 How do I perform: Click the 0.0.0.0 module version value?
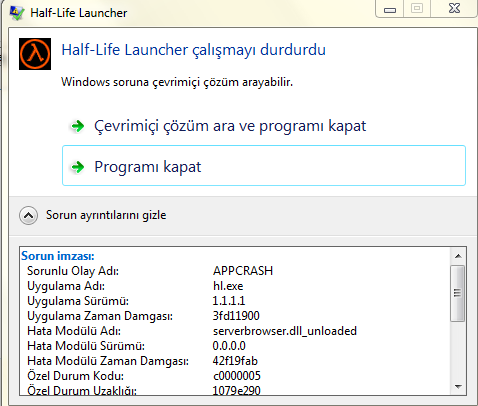point(229,346)
